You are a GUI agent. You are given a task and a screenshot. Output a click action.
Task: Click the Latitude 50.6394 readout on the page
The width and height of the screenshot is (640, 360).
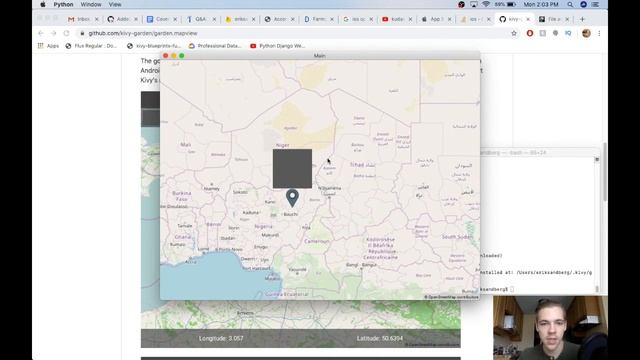tap(380, 338)
